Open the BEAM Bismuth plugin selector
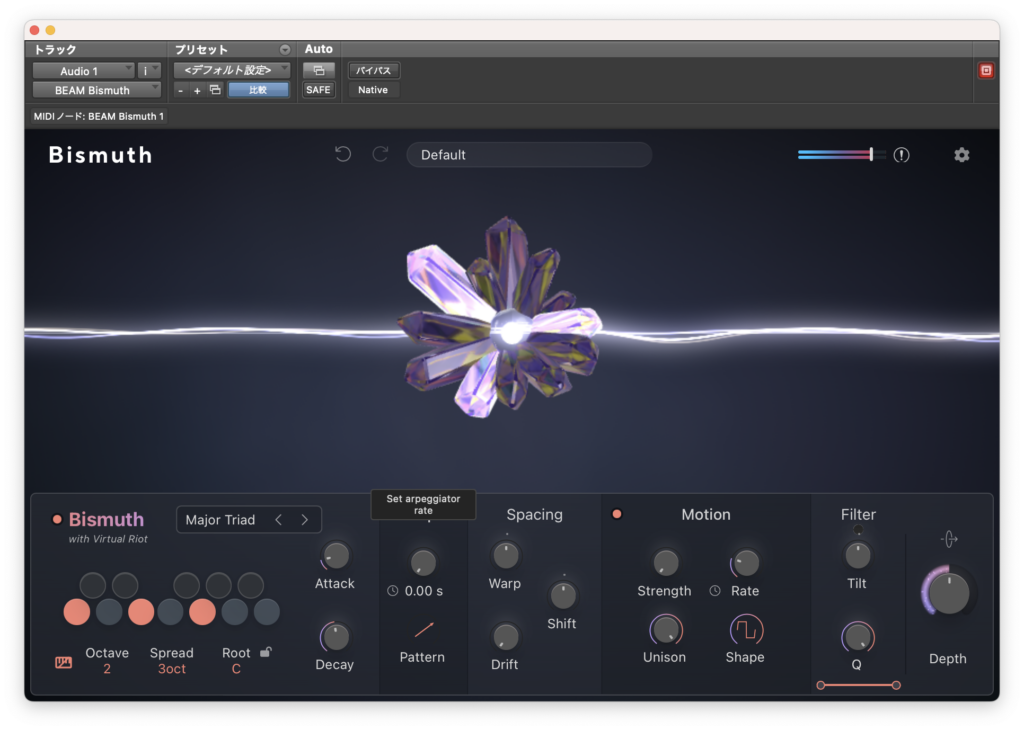Viewport: 1024px width, 730px height. point(97,90)
